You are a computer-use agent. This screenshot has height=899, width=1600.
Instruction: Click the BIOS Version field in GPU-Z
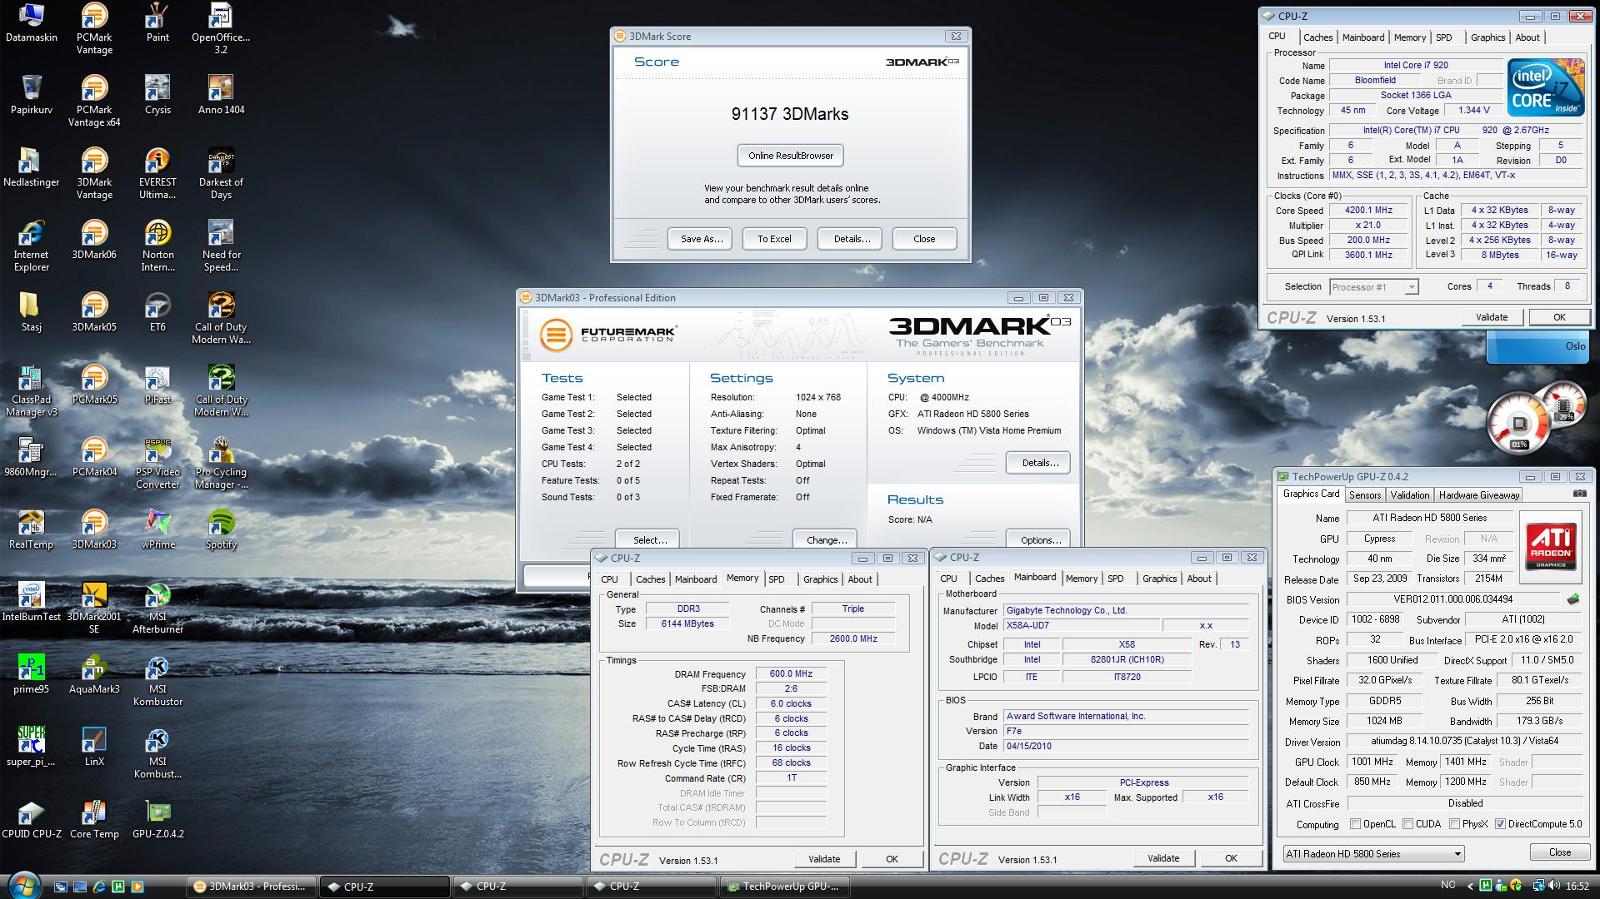pyautogui.click(x=1454, y=599)
